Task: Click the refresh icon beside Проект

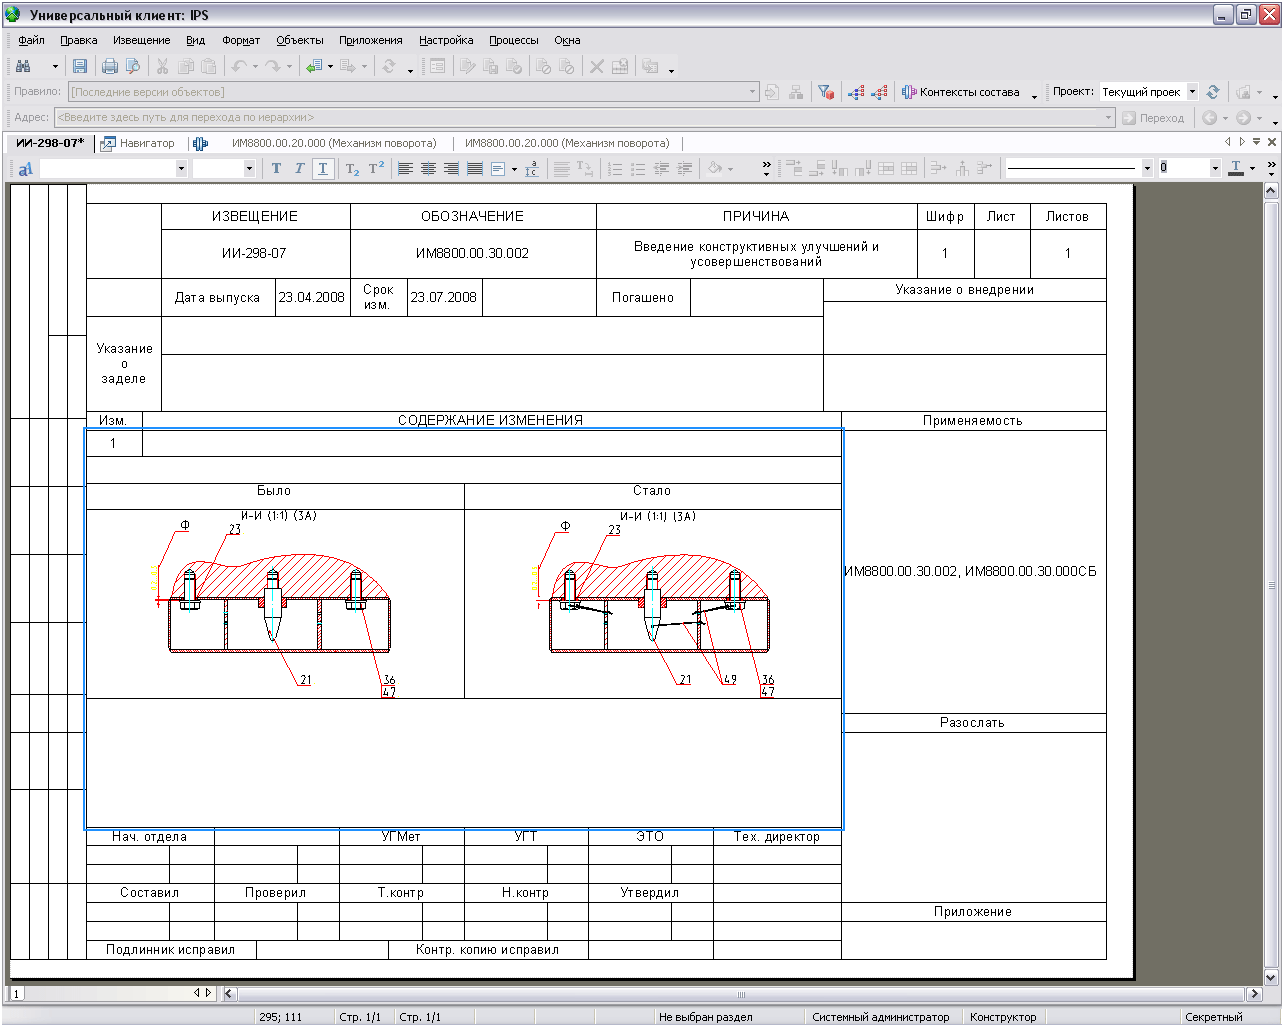Action: click(x=1213, y=92)
